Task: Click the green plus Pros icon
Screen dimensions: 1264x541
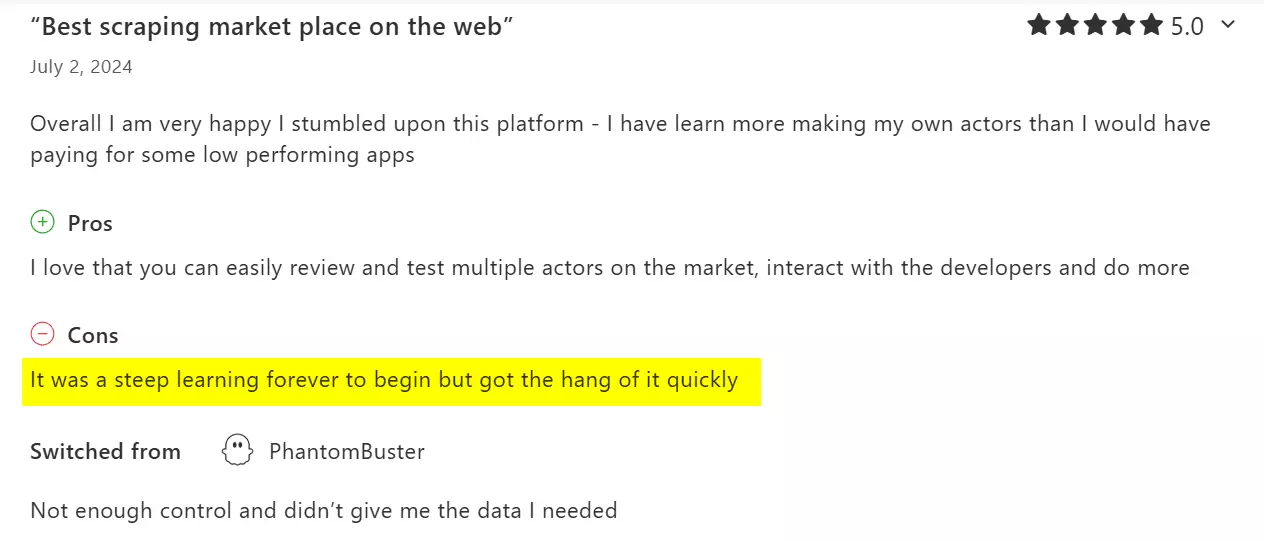Action: pos(42,223)
